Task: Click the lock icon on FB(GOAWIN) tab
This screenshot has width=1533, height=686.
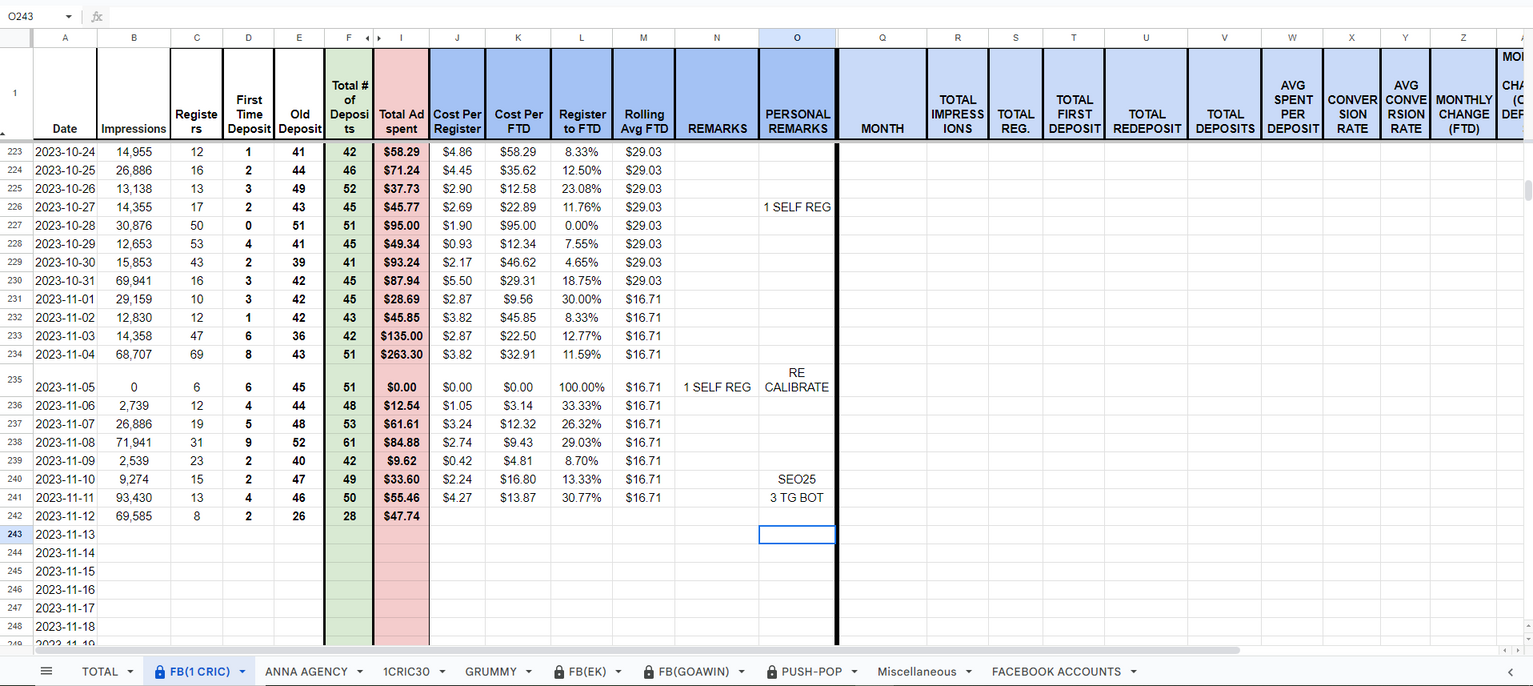Action: pyautogui.click(x=649, y=672)
